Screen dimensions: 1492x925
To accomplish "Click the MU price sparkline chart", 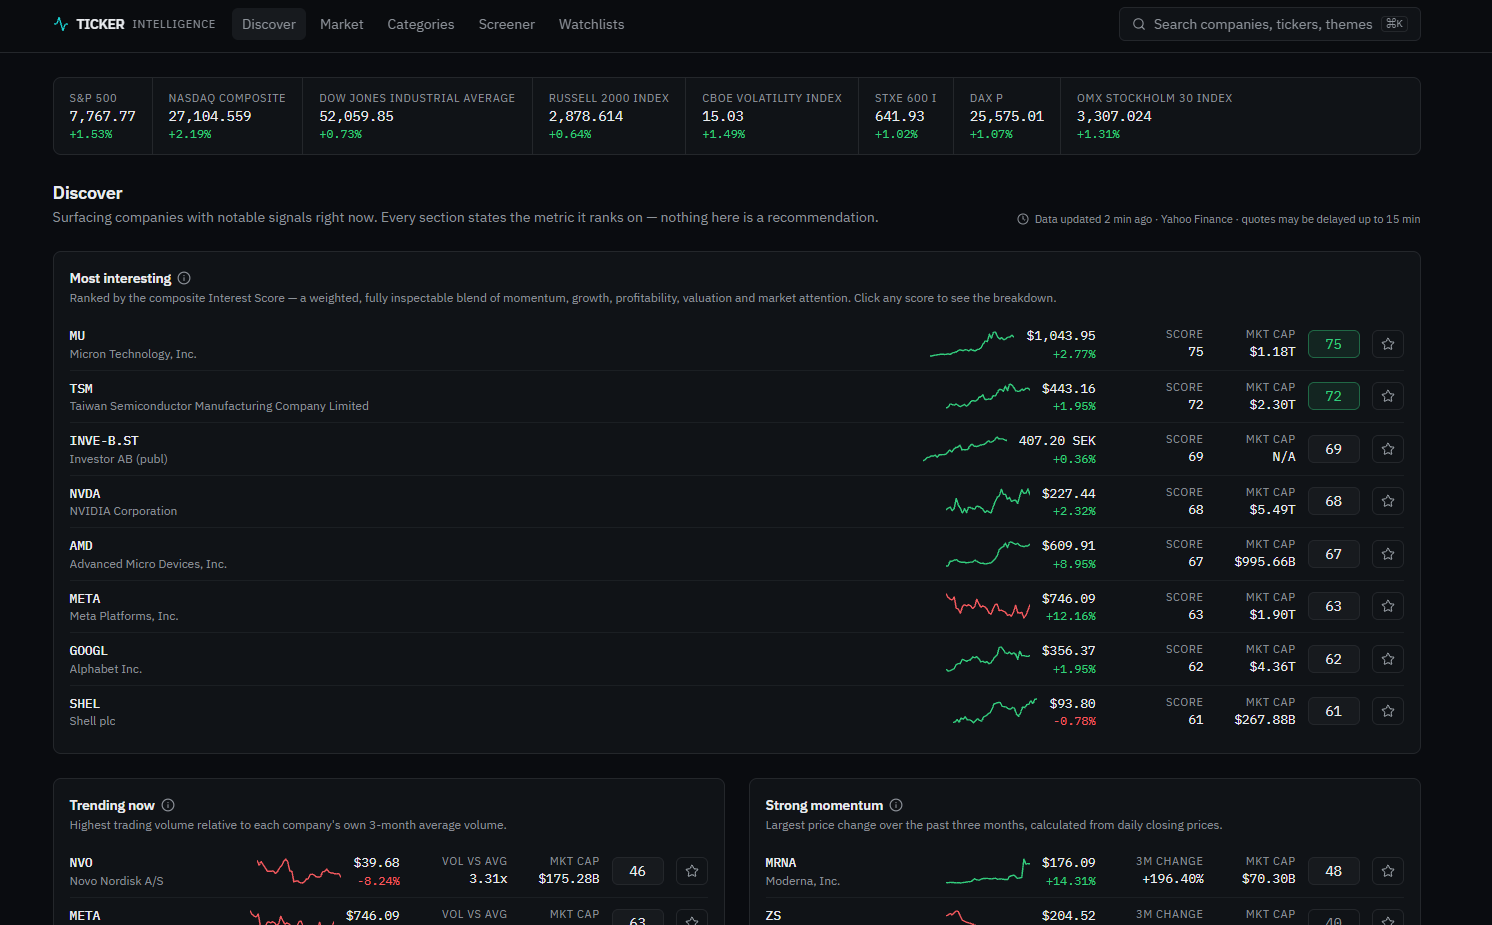I will [972, 344].
